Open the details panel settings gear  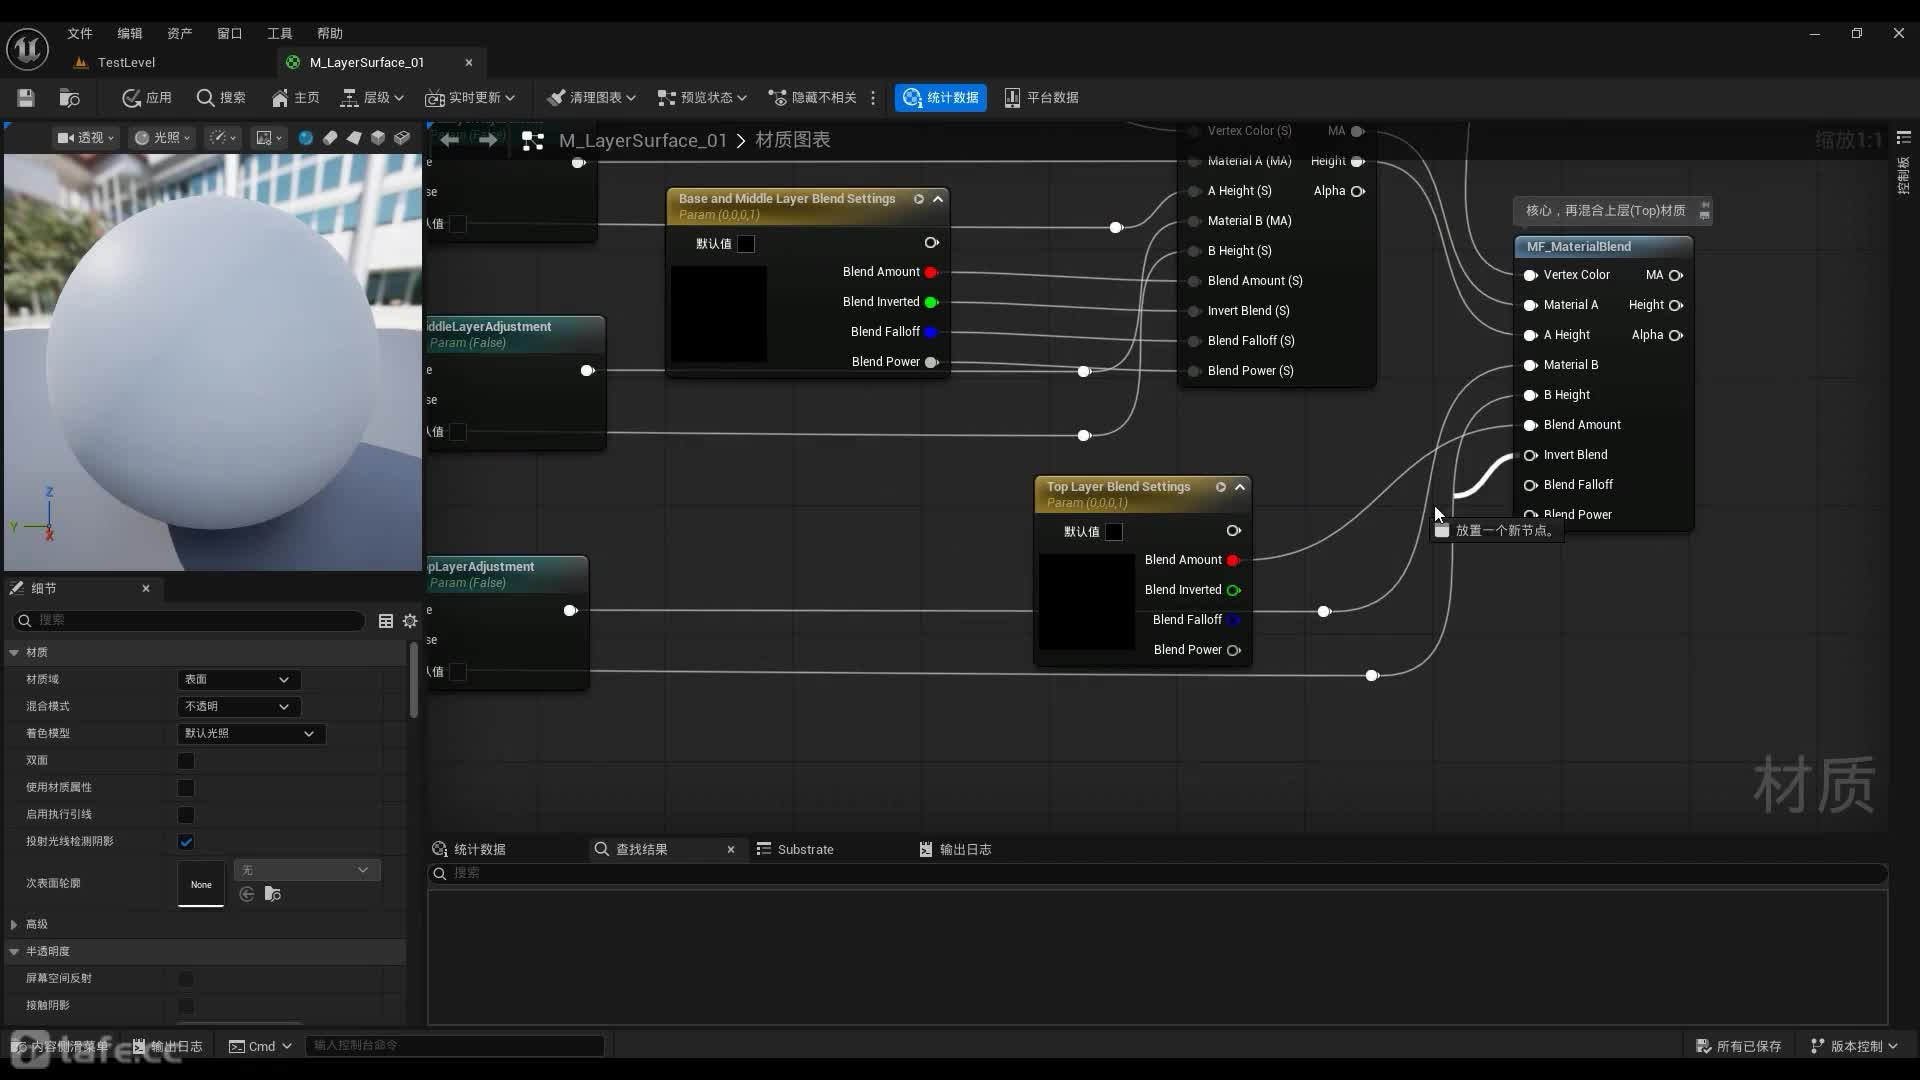click(x=410, y=621)
